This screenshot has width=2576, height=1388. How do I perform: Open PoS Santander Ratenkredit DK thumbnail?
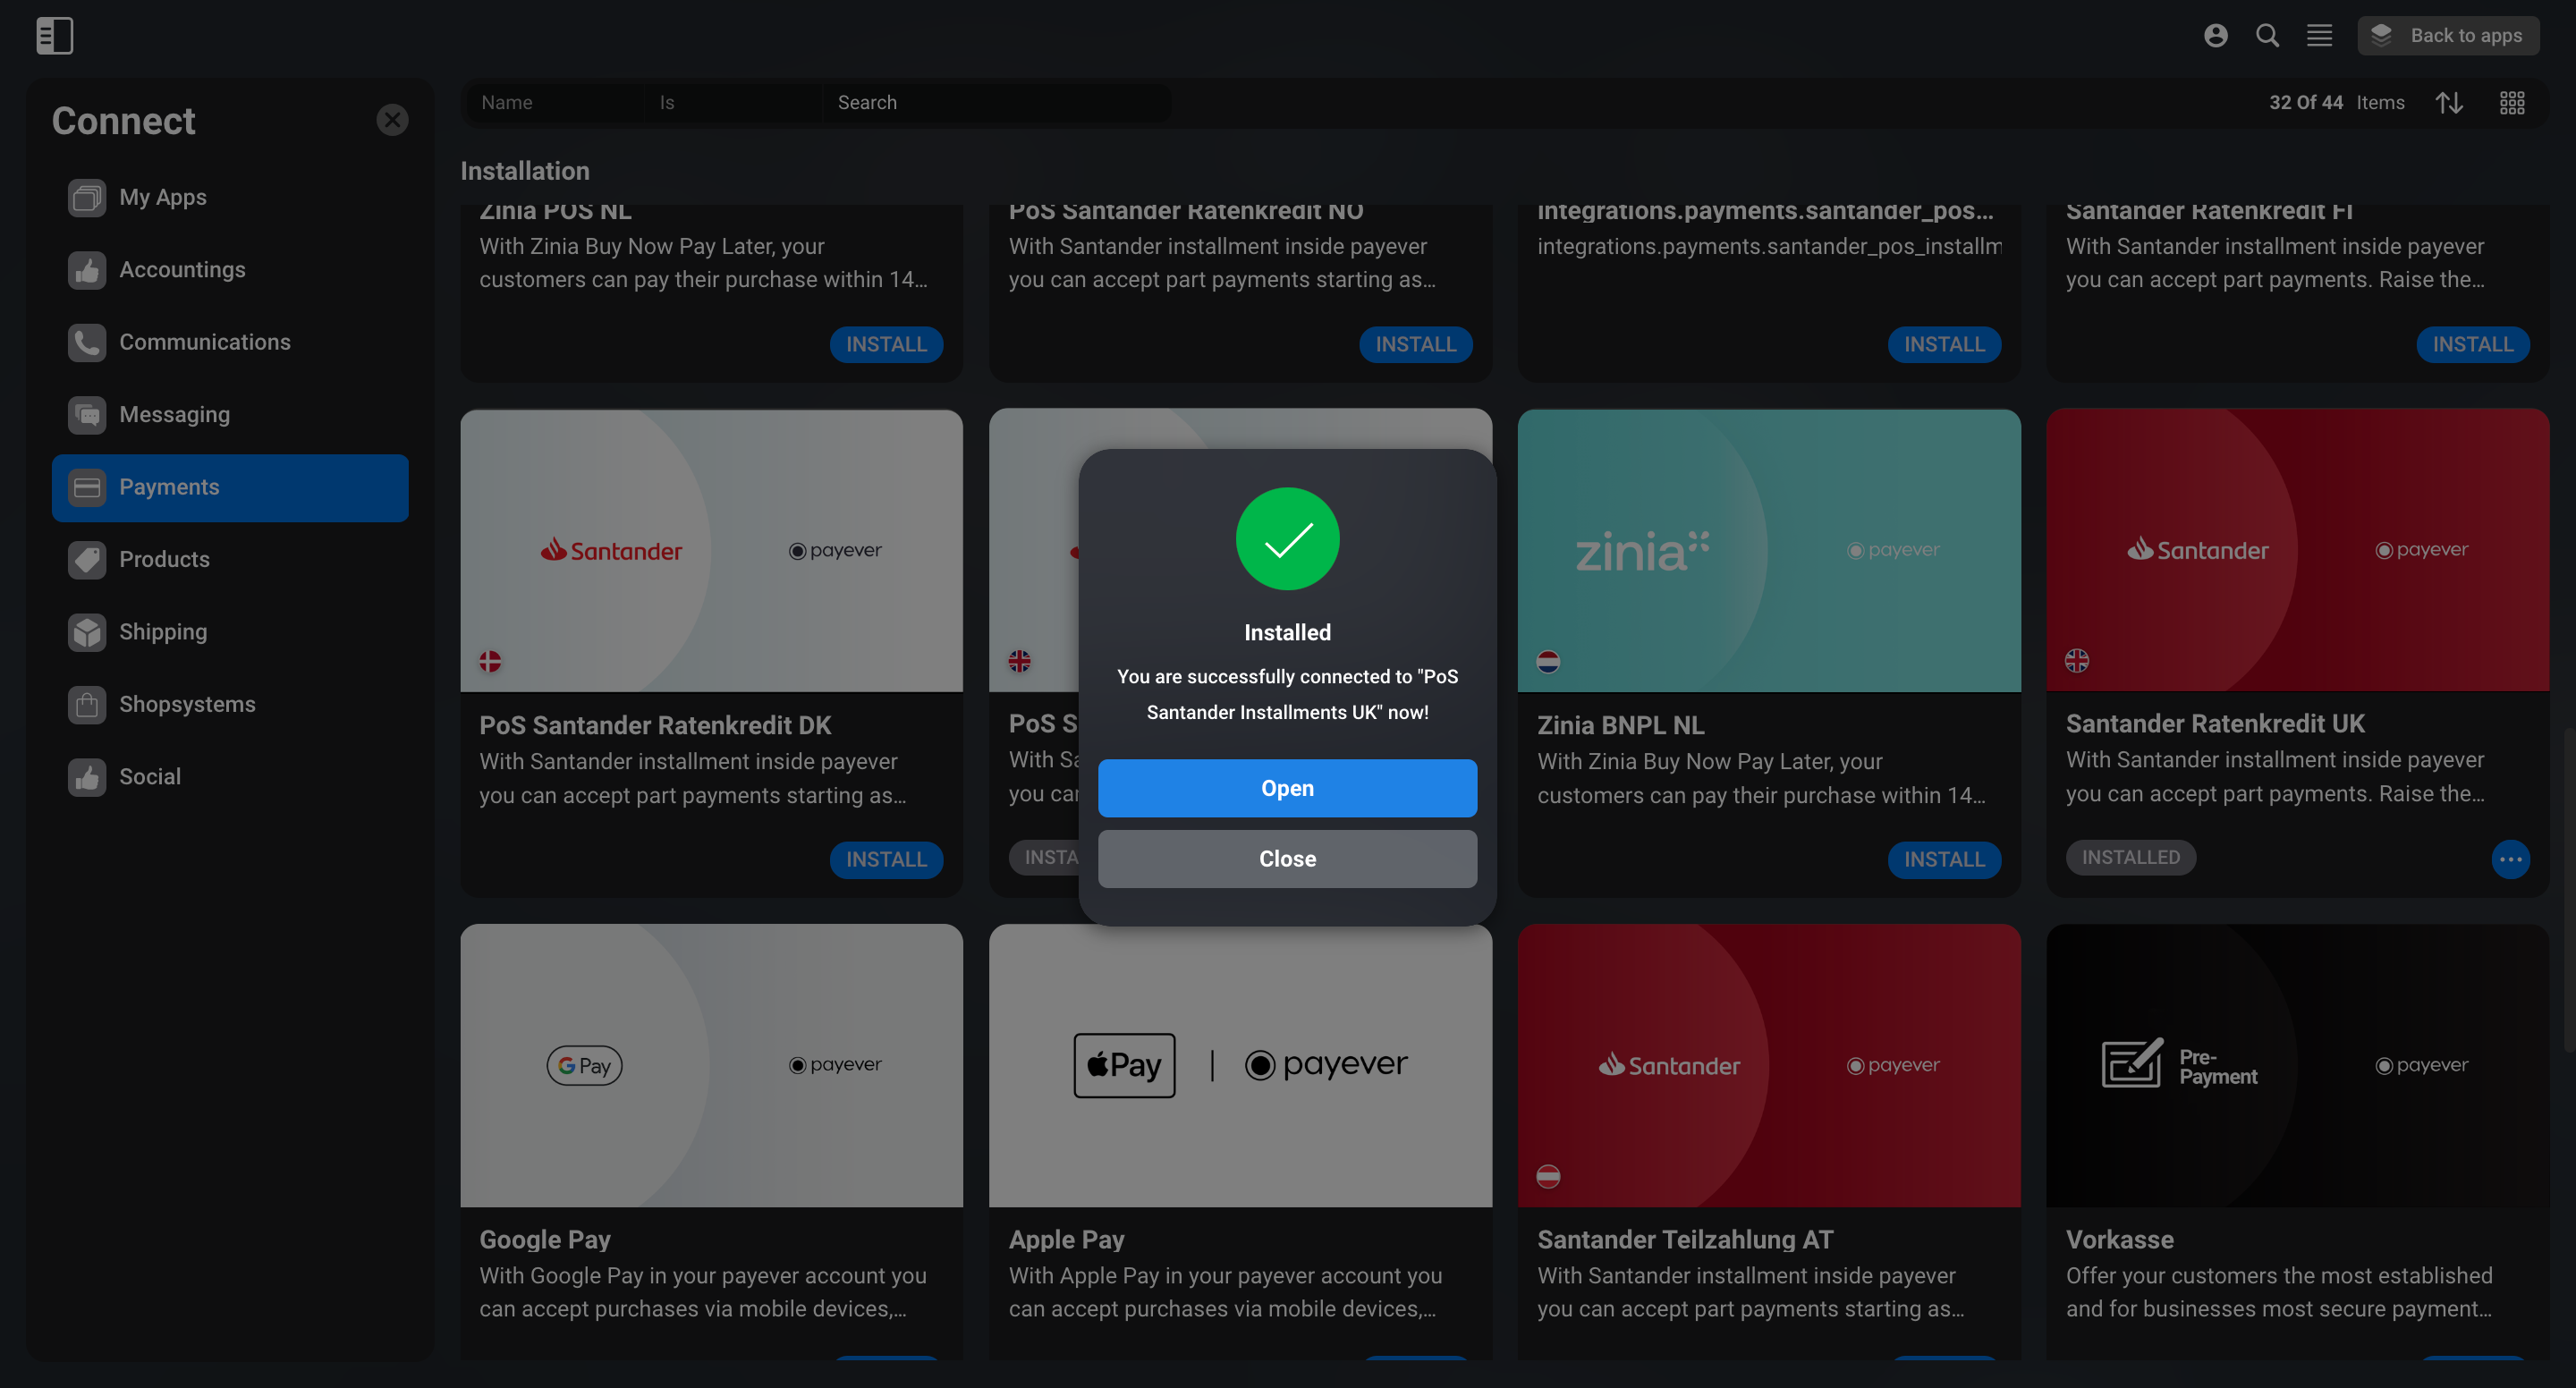(x=711, y=550)
